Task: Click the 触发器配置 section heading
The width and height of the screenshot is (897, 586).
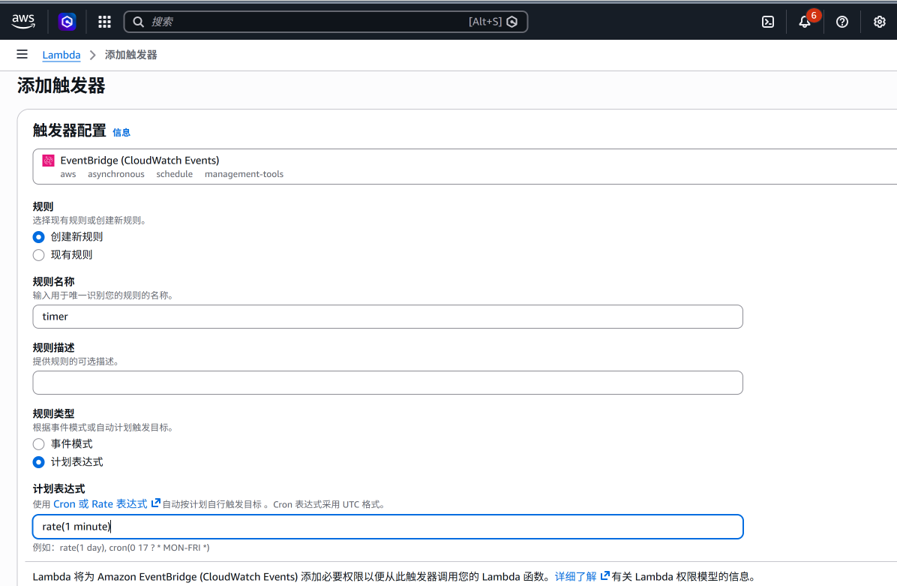Action: click(69, 130)
